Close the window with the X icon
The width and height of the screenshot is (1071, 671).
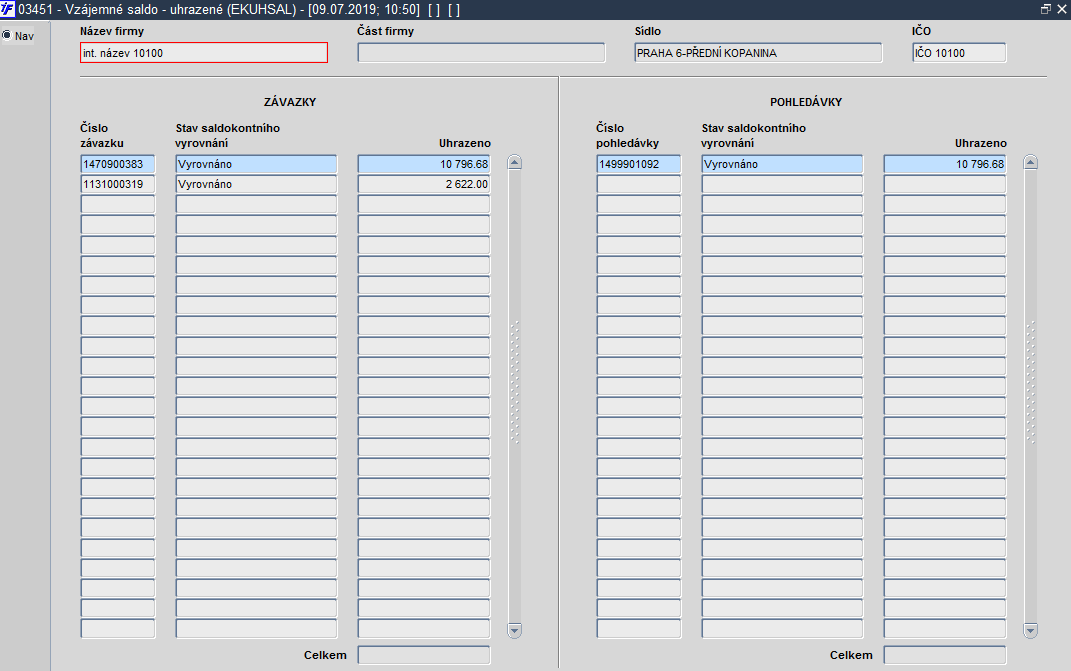point(1061,9)
